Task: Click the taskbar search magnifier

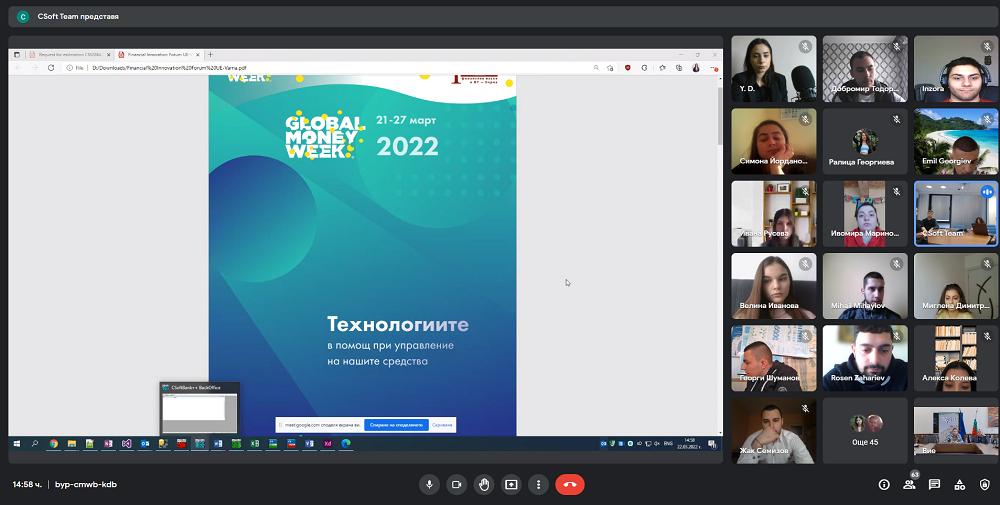Action: [x=34, y=443]
